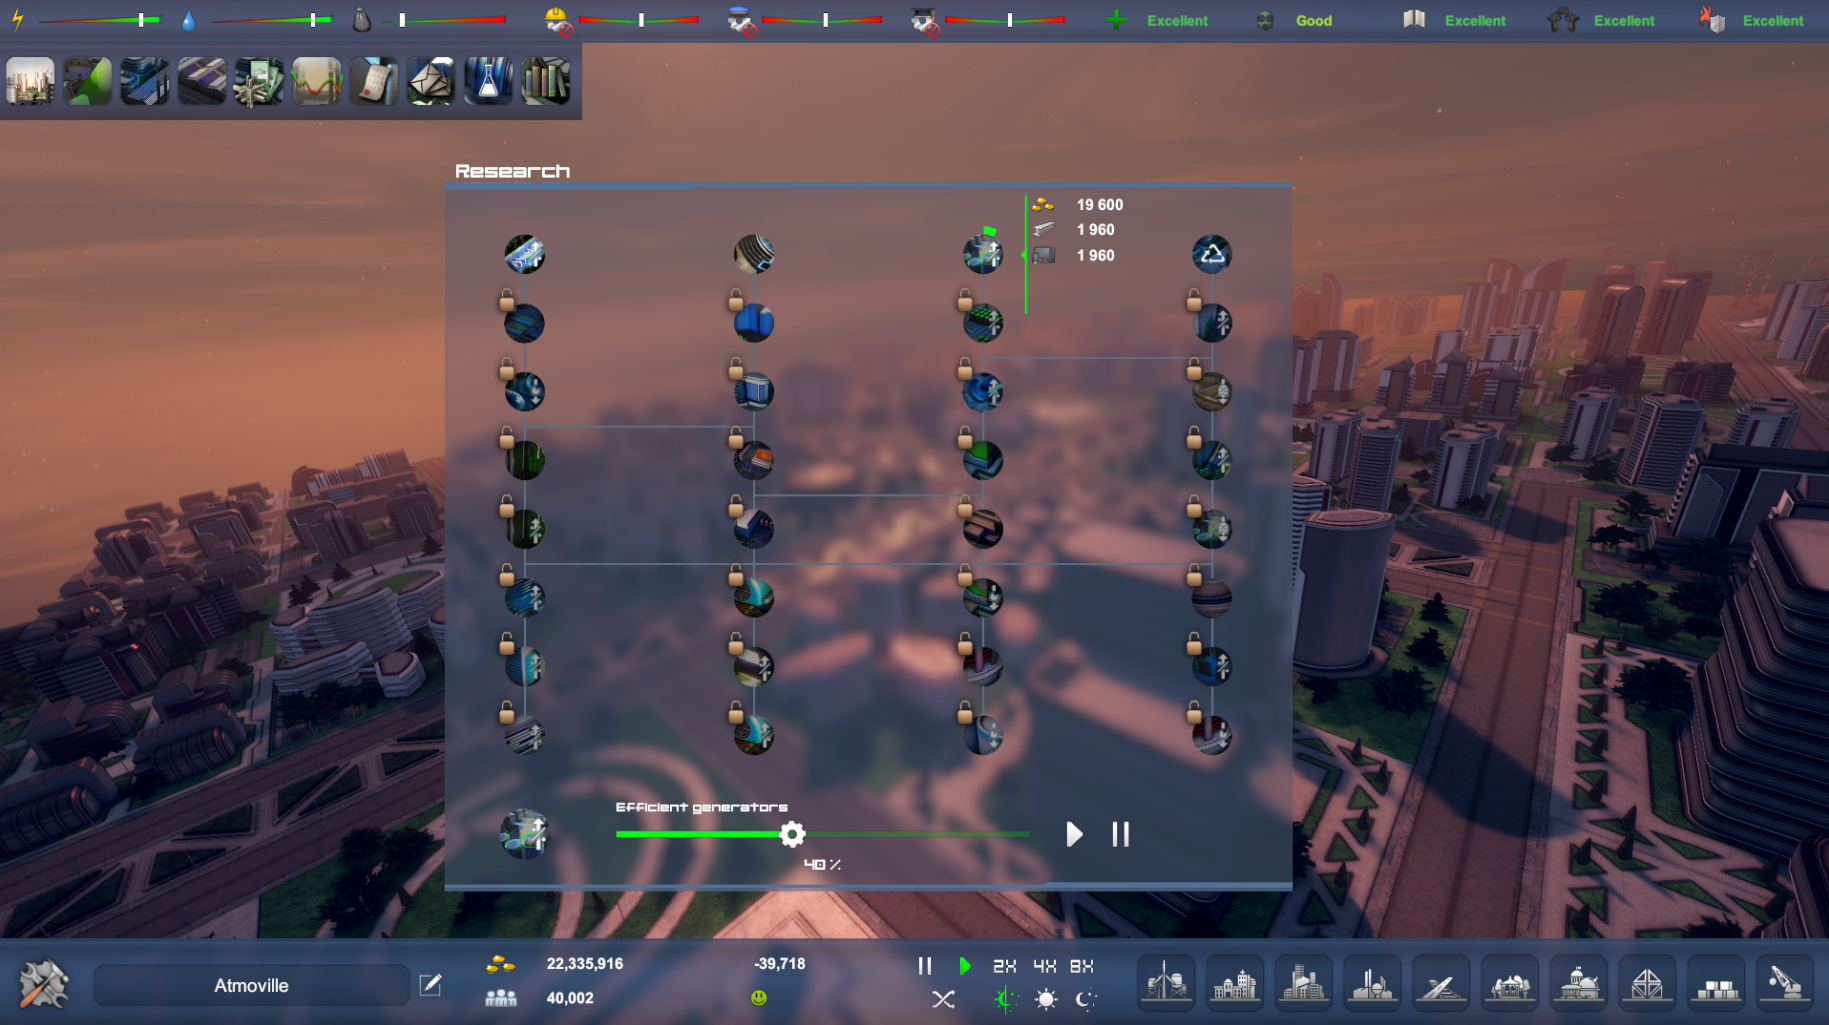Select the recycling research node
Screen dimensions: 1829x1025
(1212, 254)
